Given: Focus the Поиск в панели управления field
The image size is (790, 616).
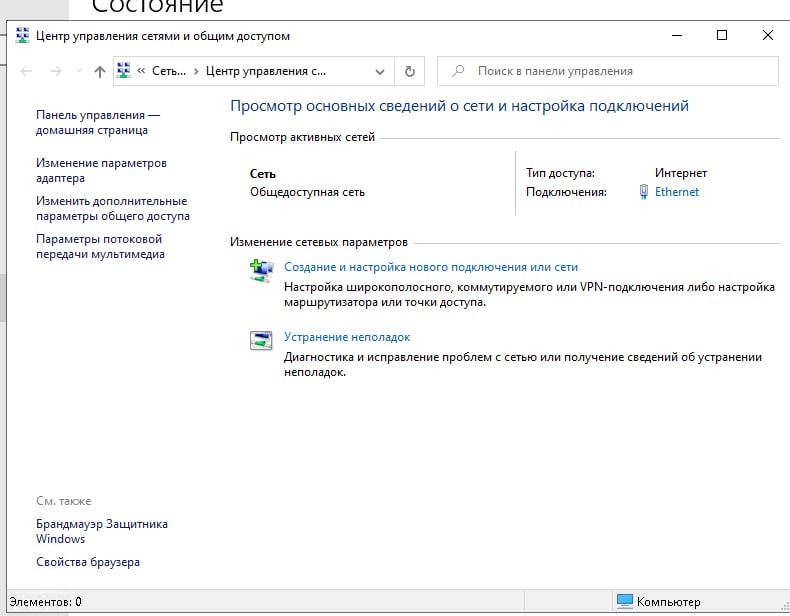Looking at the screenshot, I should (x=608, y=71).
